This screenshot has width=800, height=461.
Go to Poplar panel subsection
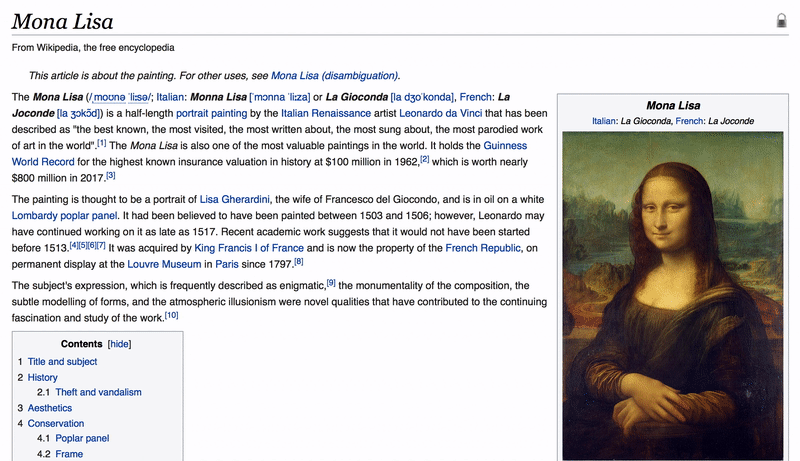tap(82, 438)
